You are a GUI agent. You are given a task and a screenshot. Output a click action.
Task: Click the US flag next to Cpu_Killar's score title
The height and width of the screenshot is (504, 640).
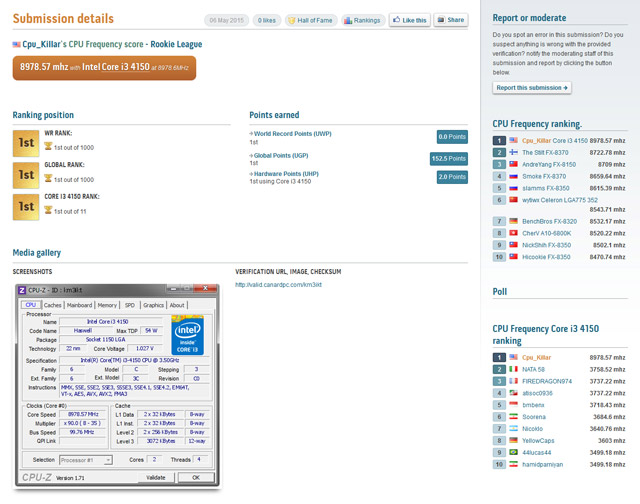[16, 44]
